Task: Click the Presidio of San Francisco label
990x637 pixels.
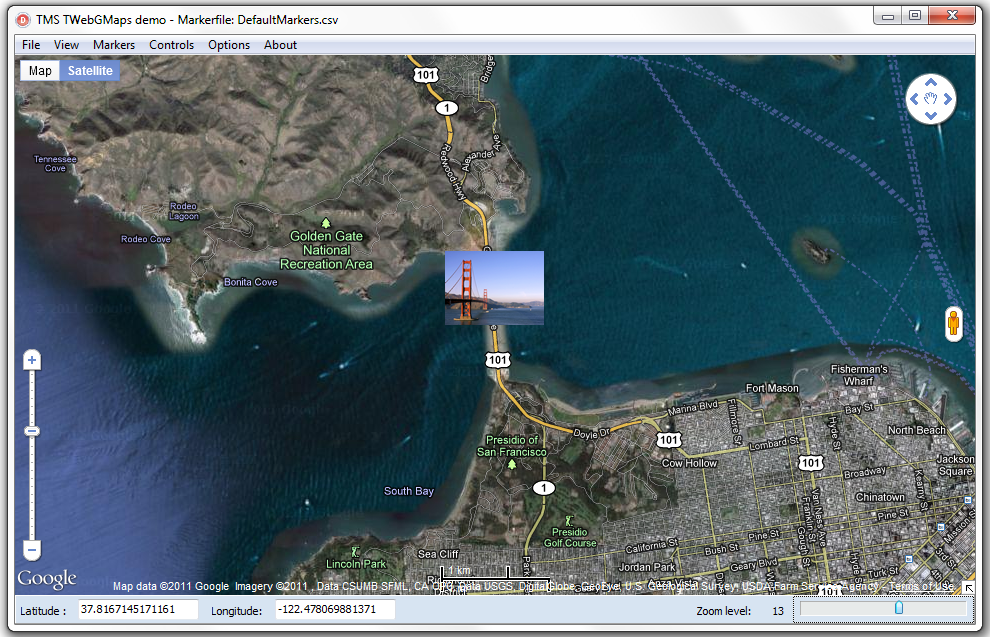Action: pos(512,446)
